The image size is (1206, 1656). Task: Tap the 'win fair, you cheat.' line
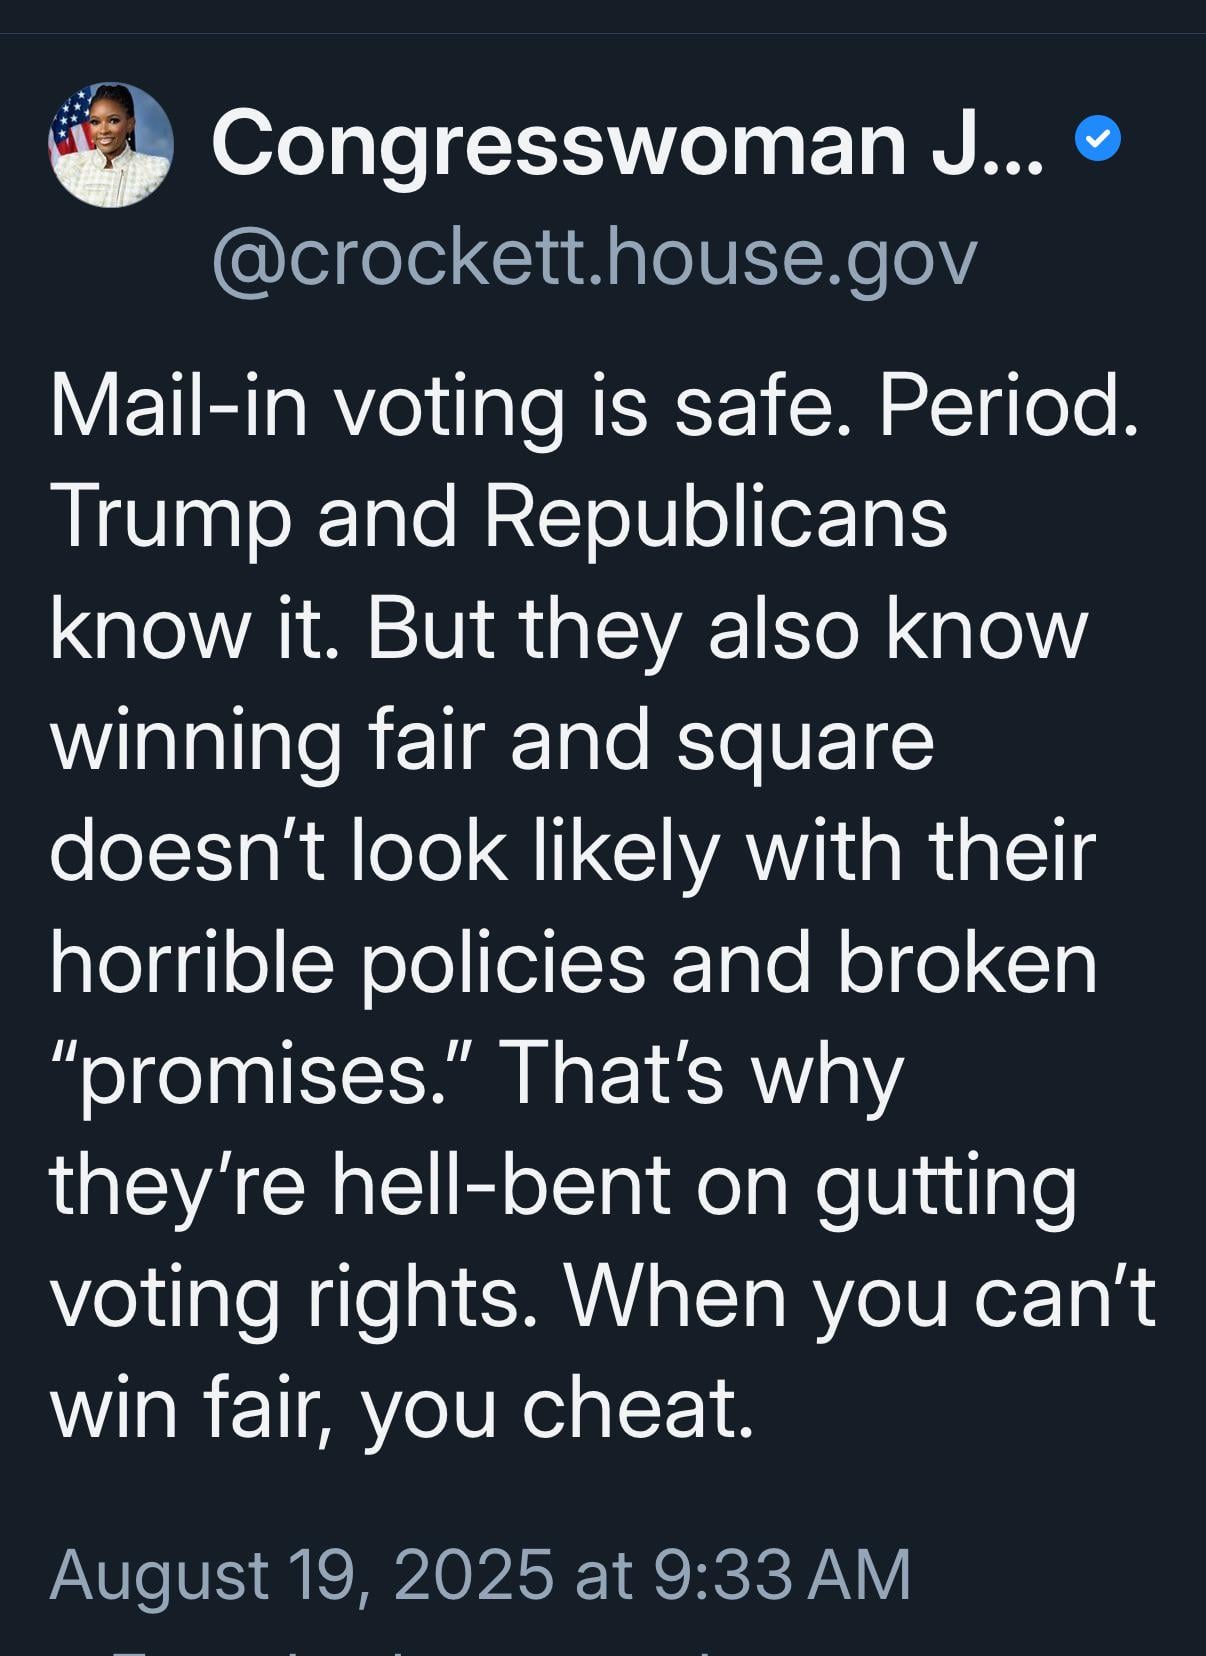401,1408
